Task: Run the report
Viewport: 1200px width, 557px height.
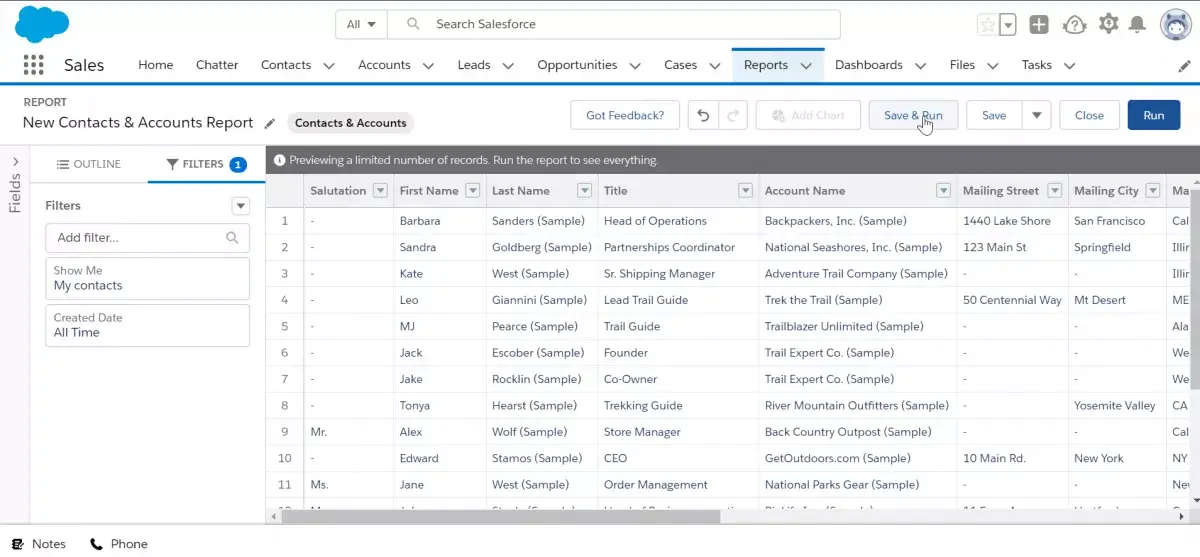Action: point(1154,115)
